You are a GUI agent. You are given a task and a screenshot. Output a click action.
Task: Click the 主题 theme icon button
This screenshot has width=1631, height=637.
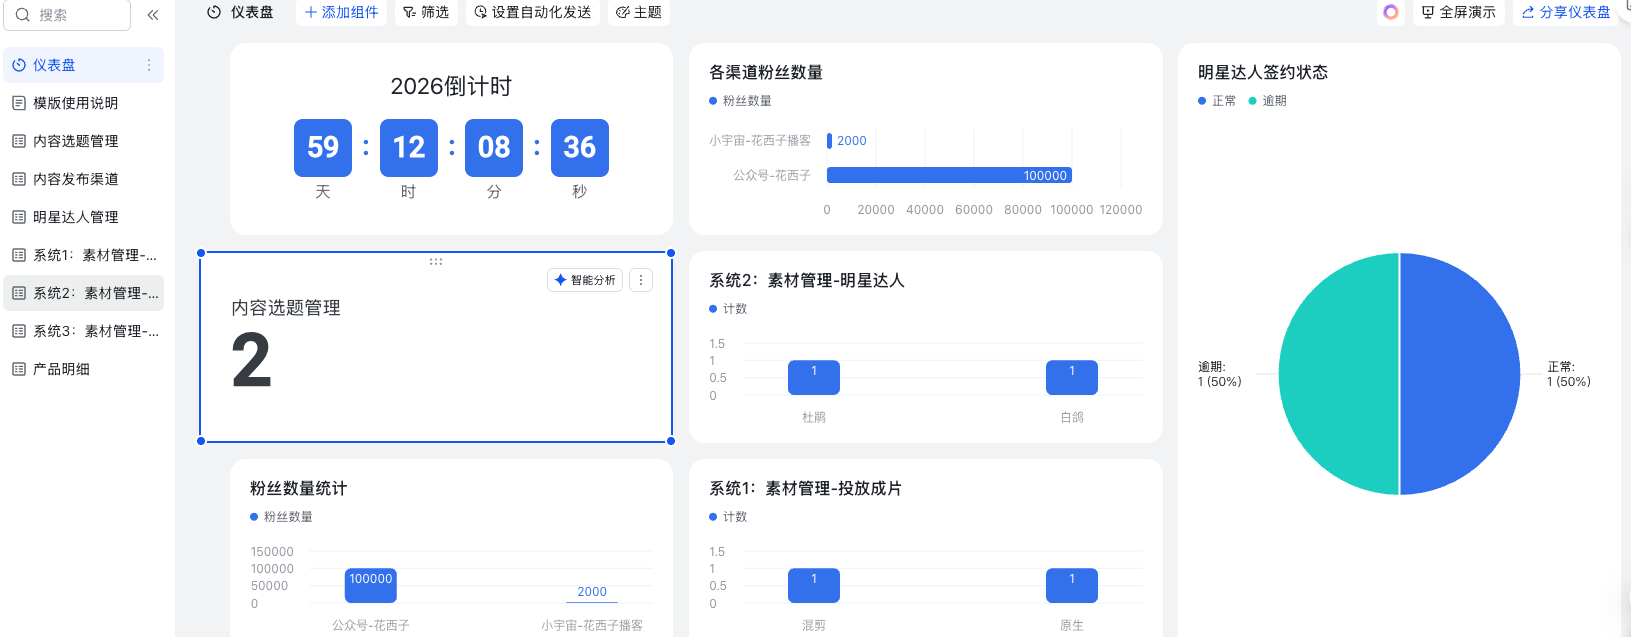point(639,12)
